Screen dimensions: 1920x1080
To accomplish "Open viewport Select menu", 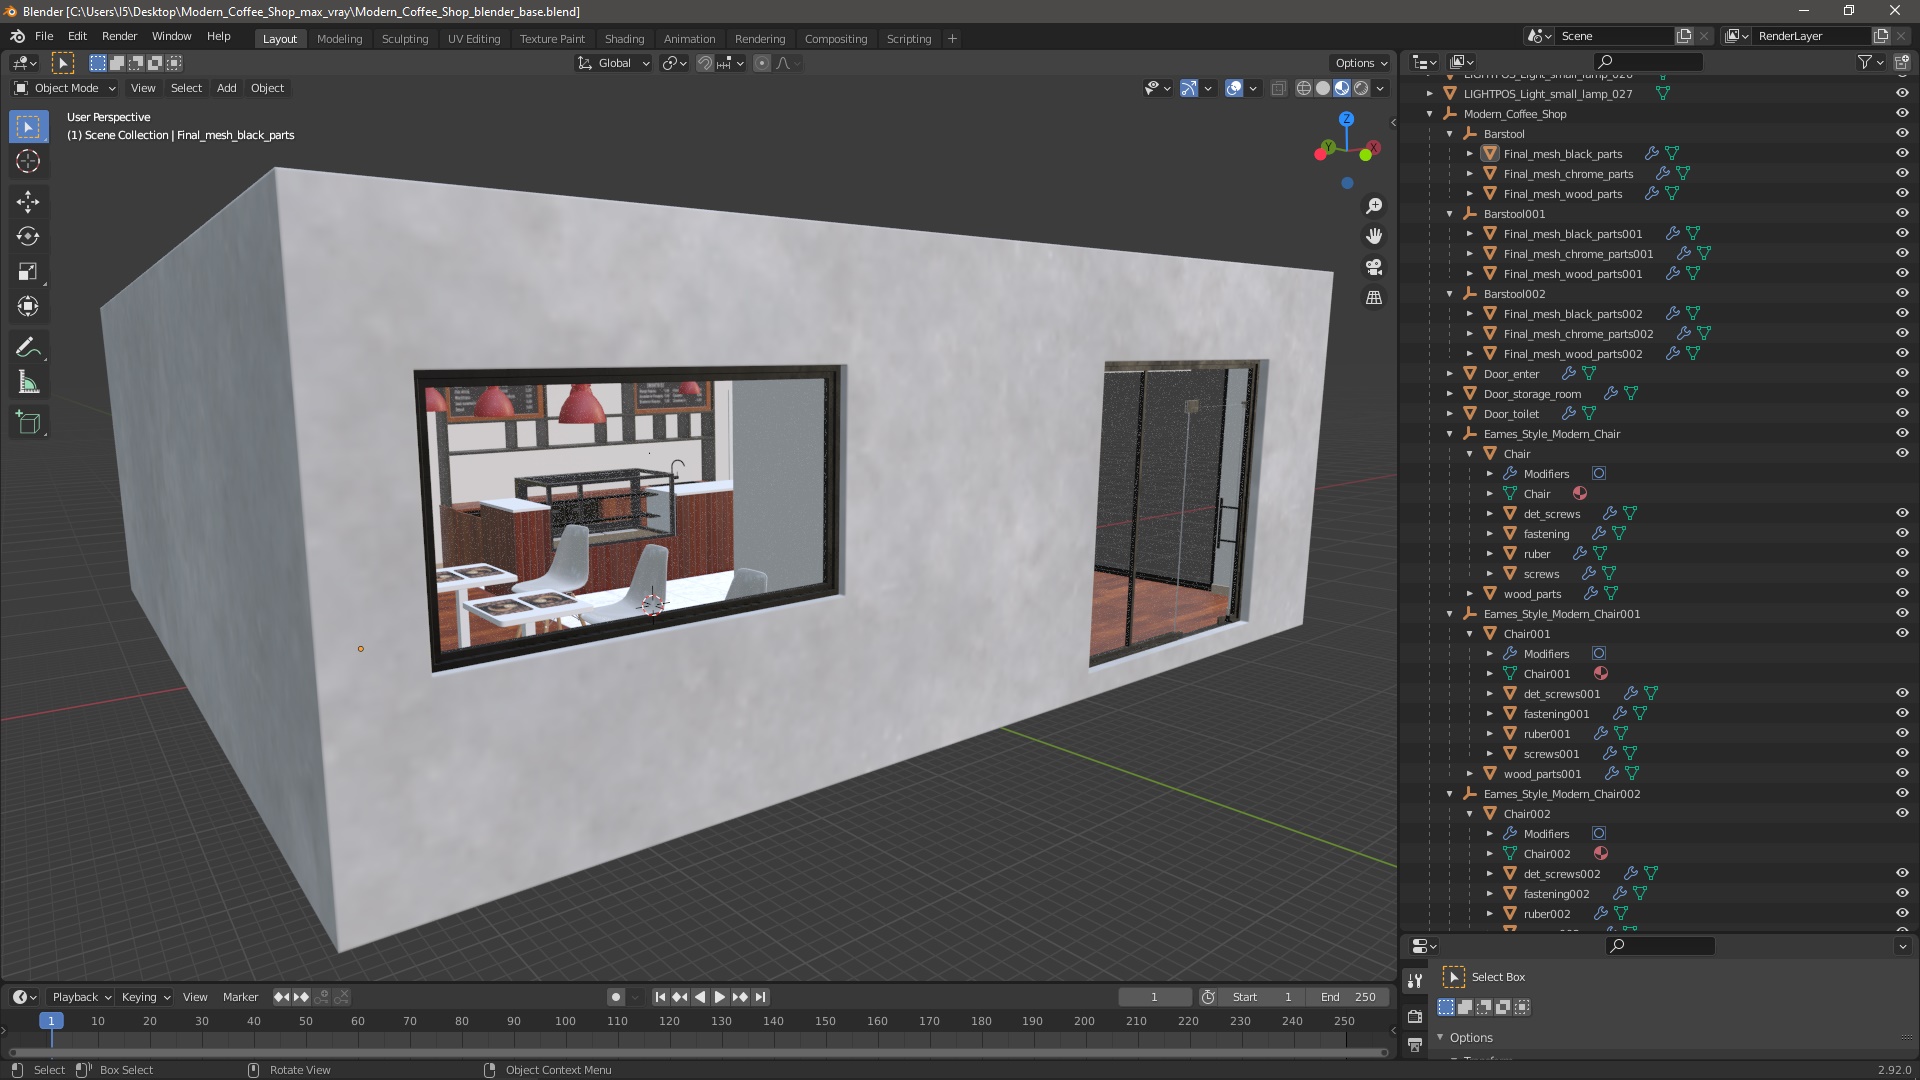I will point(186,88).
